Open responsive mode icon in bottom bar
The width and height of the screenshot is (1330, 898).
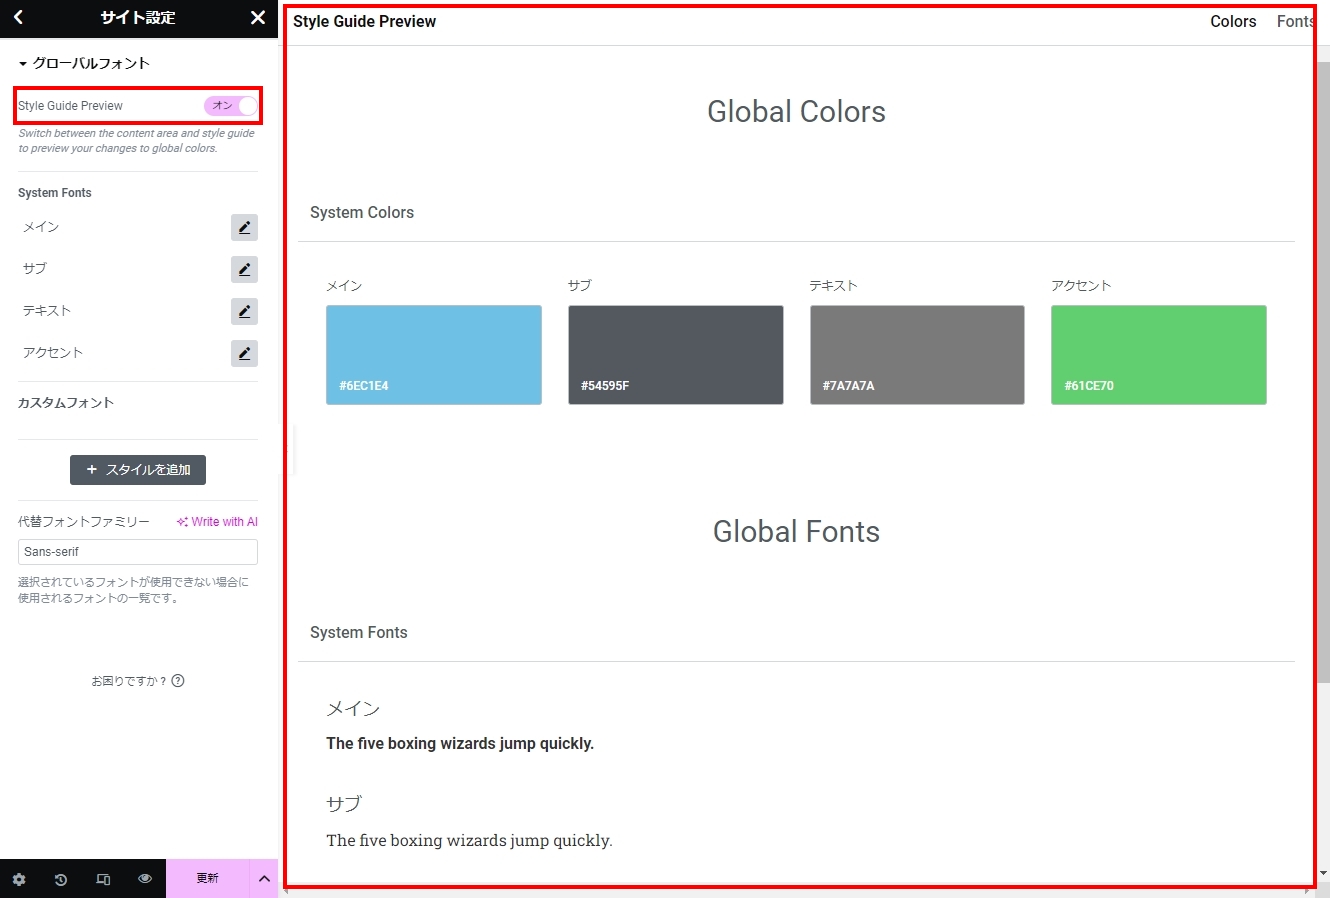tap(103, 879)
